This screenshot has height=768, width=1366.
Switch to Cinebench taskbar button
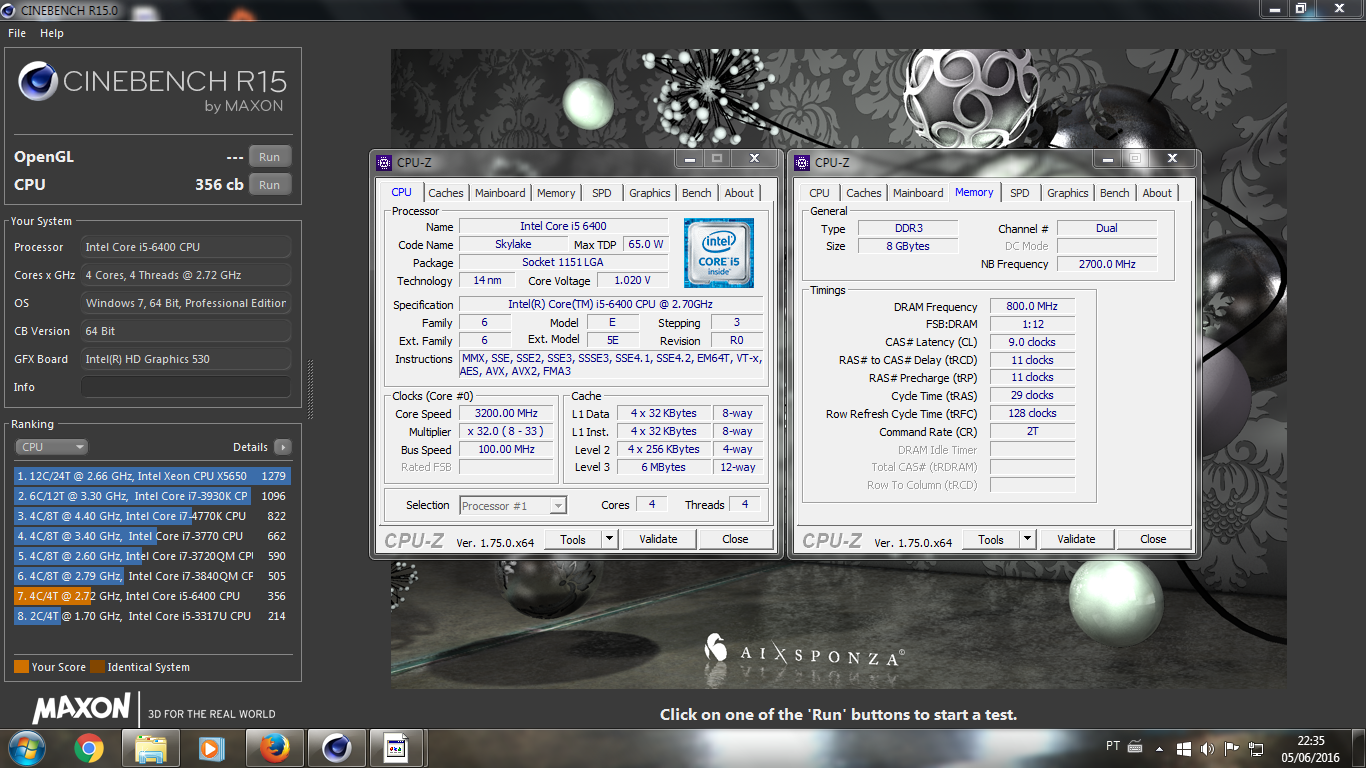tap(336, 748)
